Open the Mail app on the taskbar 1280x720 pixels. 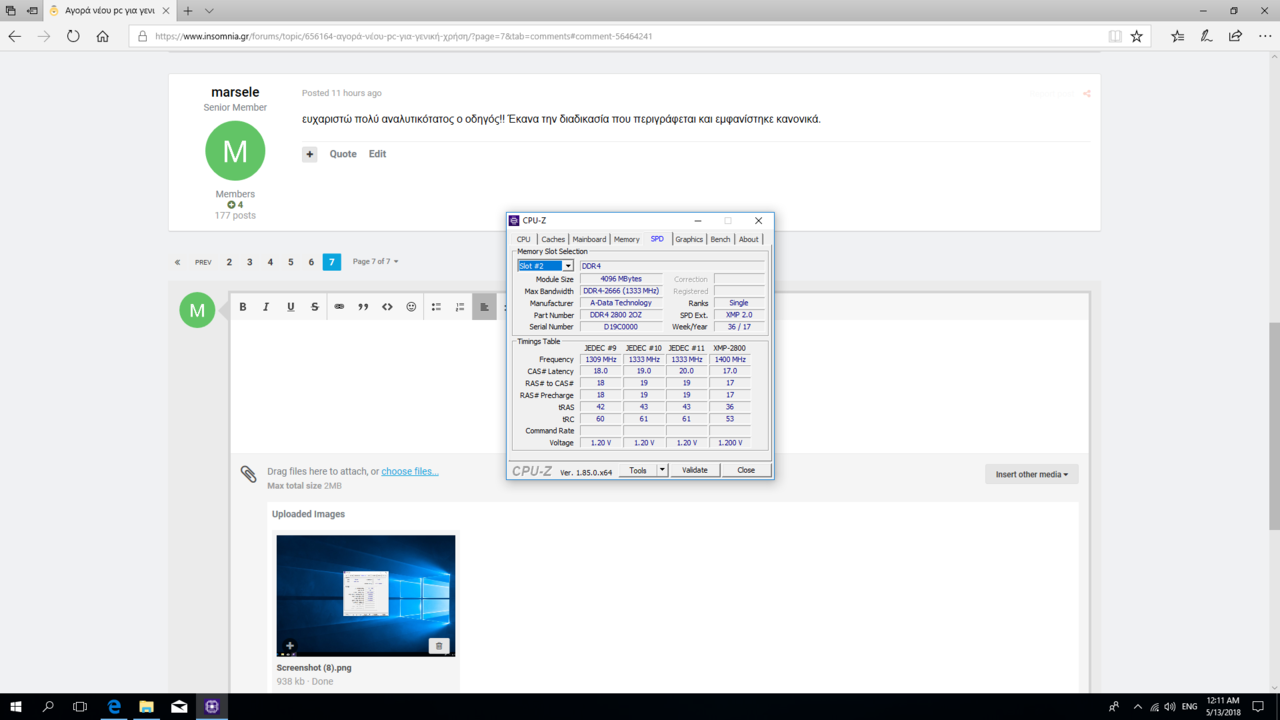click(179, 707)
